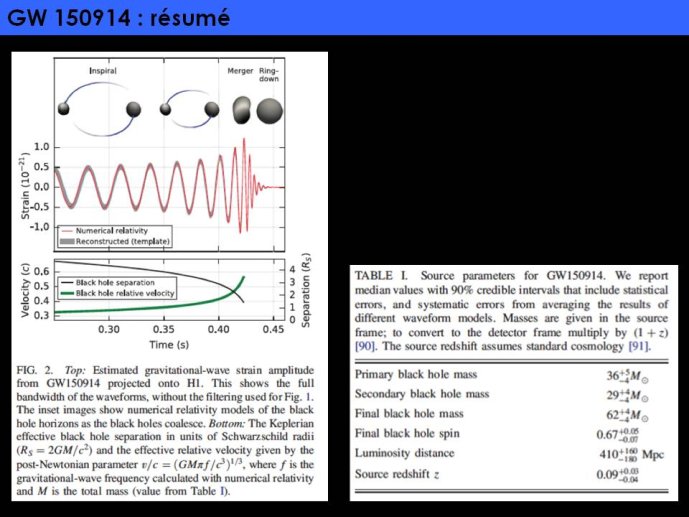Select the "Luminosity distance" row label
689x517 pixels.
pos(404,453)
